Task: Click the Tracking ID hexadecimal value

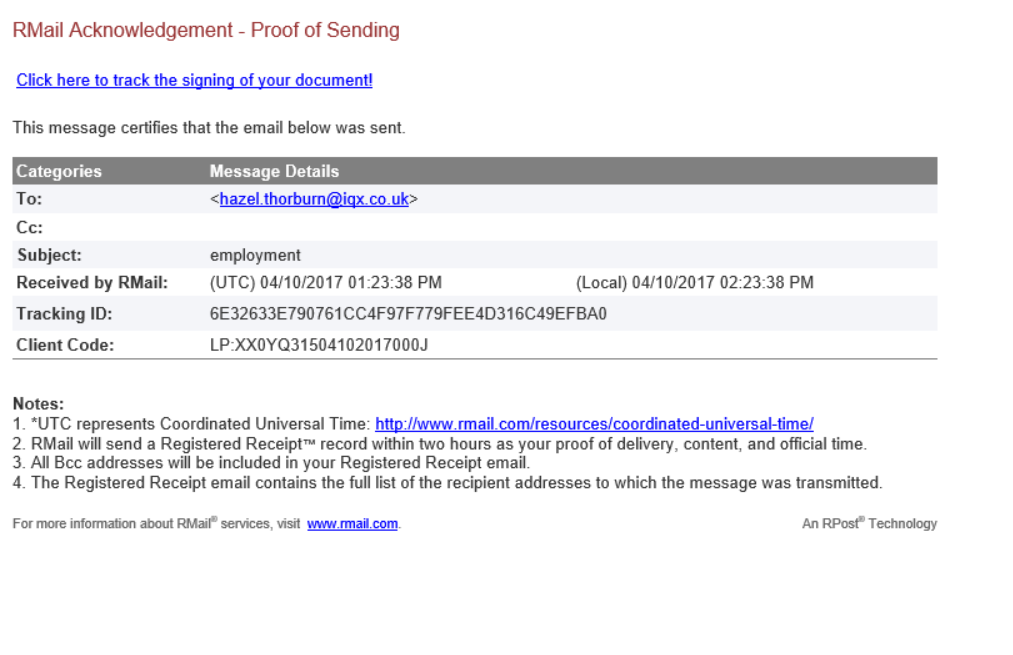Action: pos(408,314)
